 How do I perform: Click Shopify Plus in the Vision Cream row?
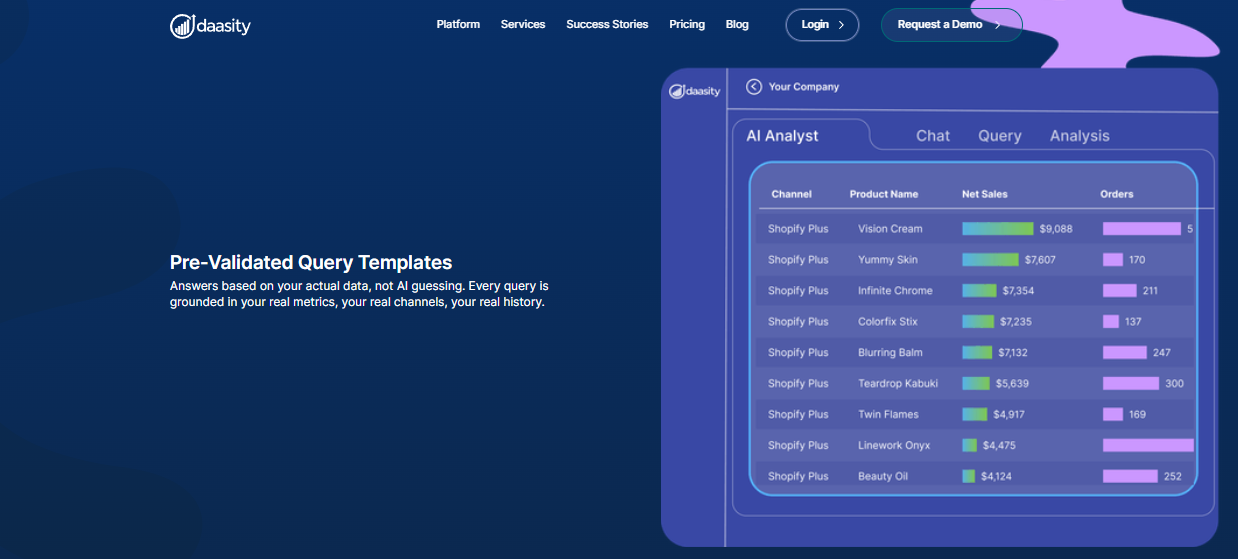tap(798, 229)
